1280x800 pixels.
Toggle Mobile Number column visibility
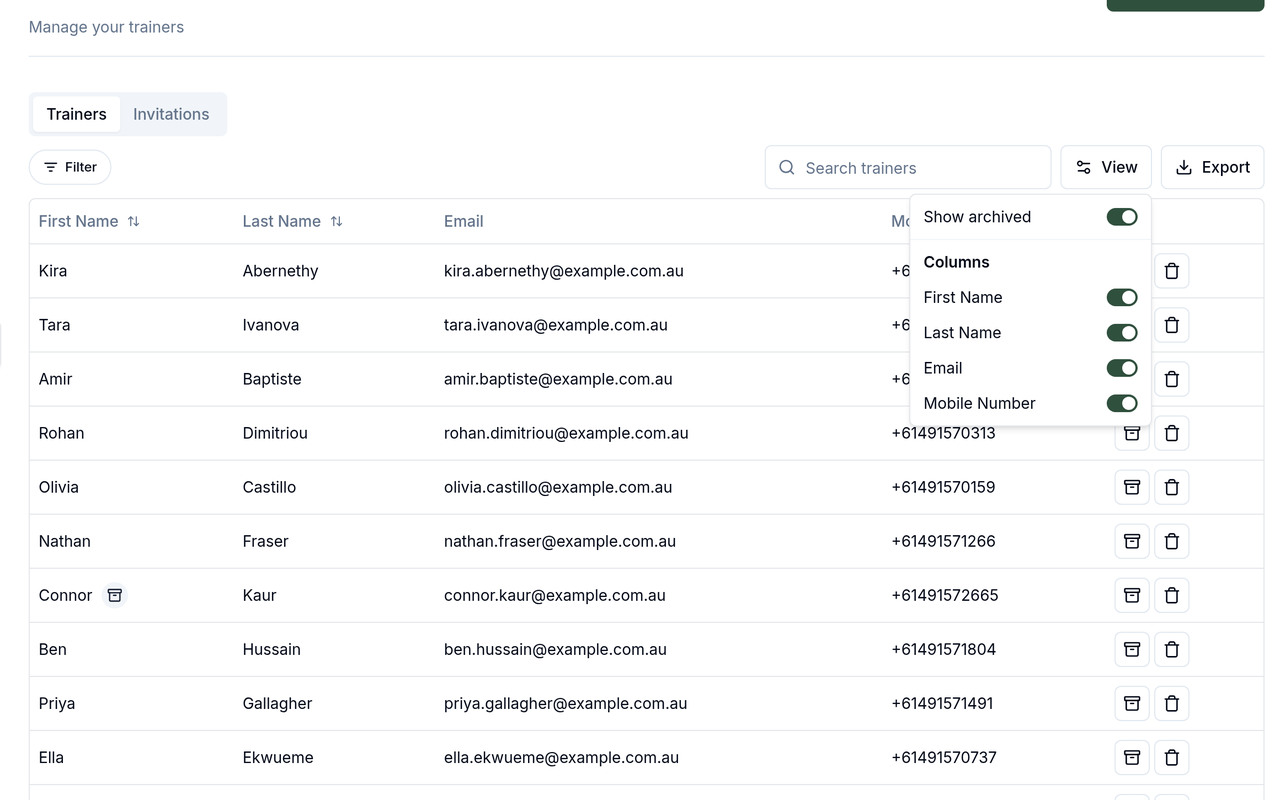[x=1122, y=403]
